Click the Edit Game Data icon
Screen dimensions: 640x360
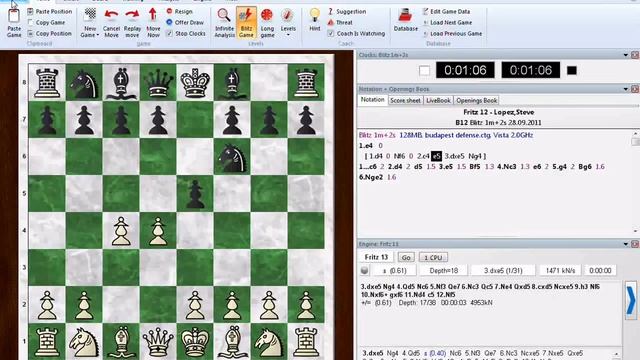(426, 11)
